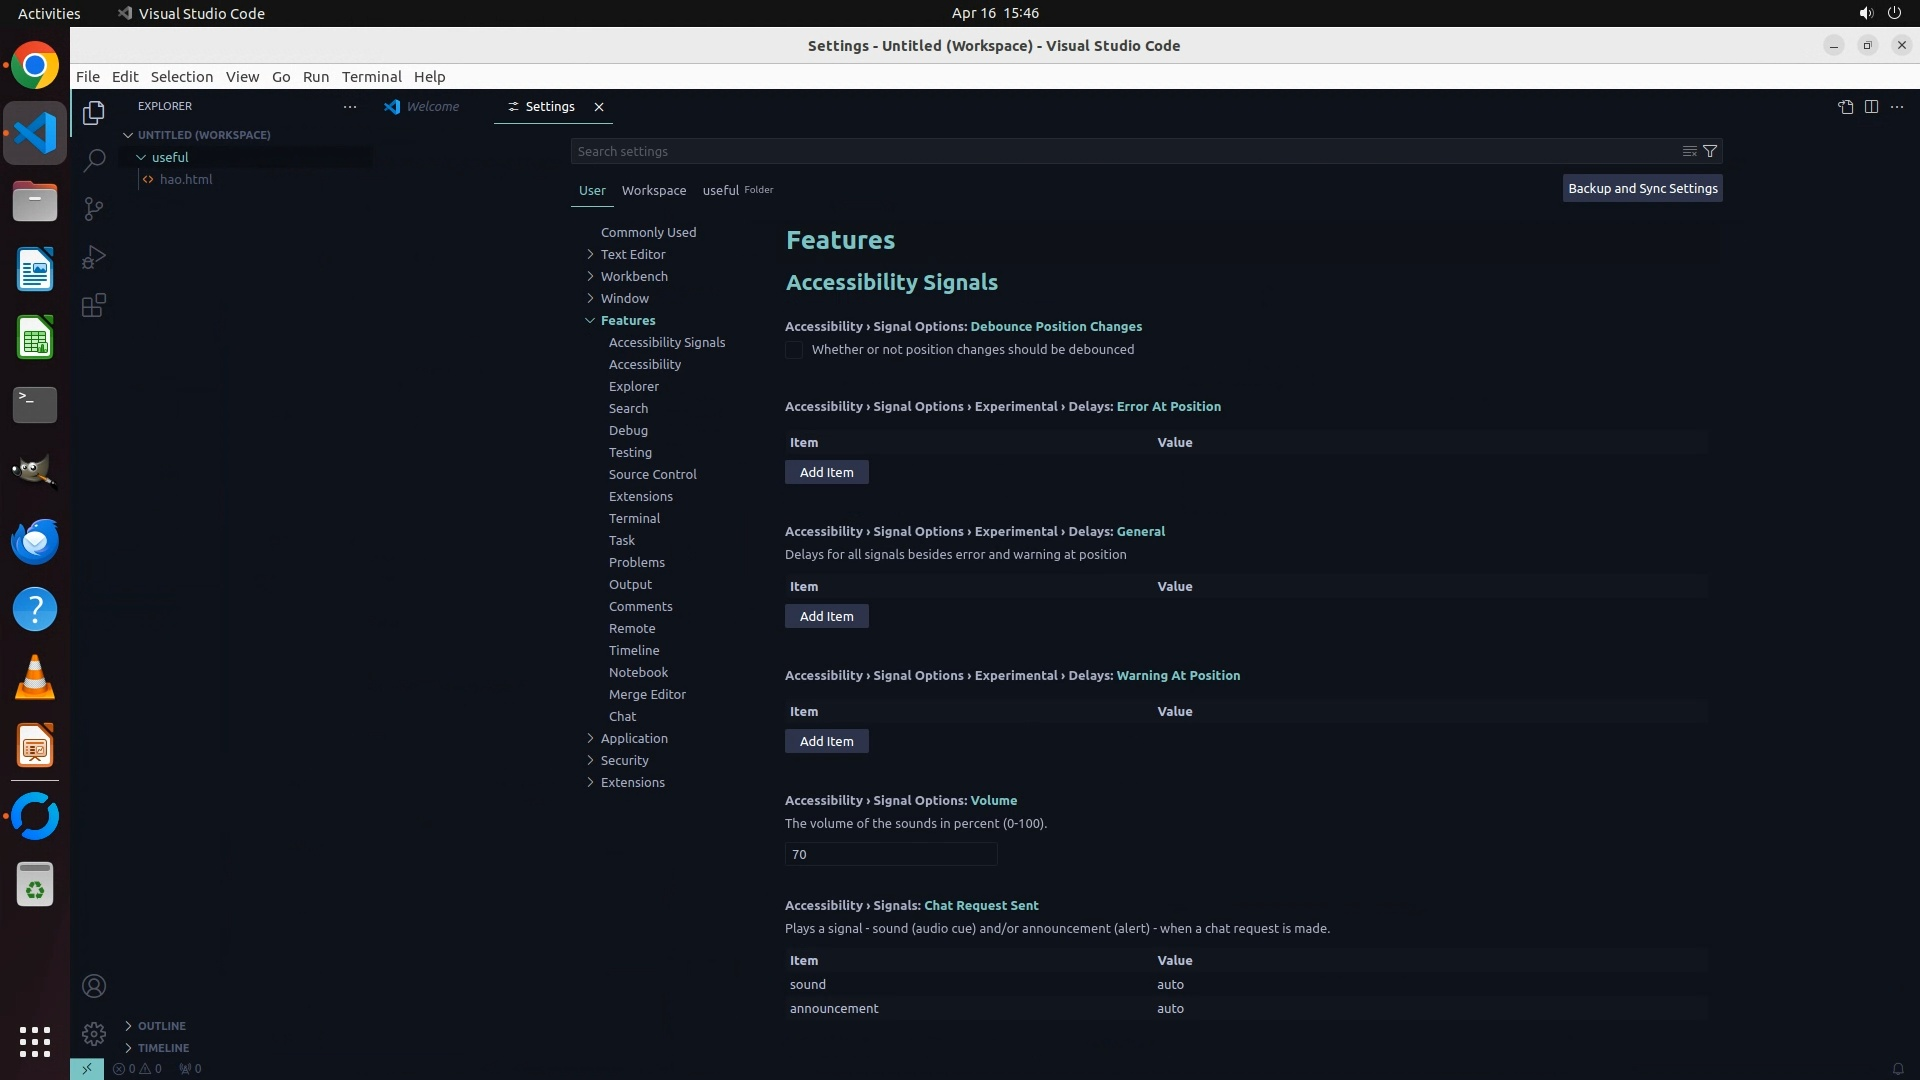Click Add Item under Delays: General
The width and height of the screenshot is (1920, 1080).
826,616
